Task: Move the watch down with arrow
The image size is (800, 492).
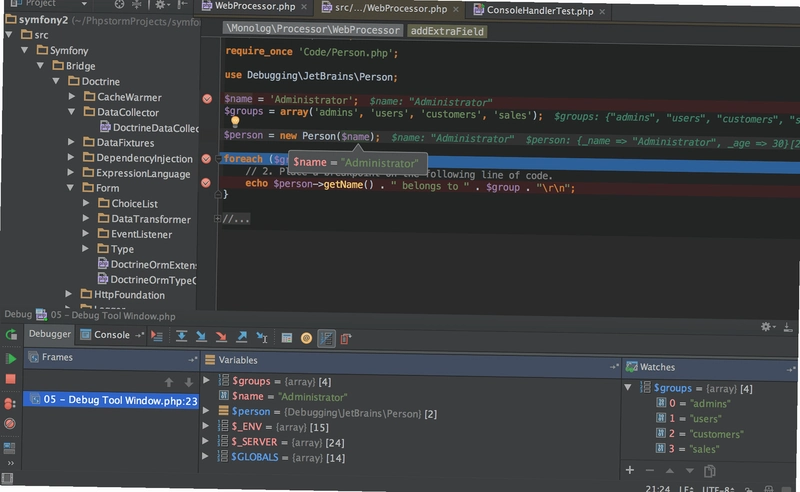Action: pyautogui.click(x=689, y=471)
